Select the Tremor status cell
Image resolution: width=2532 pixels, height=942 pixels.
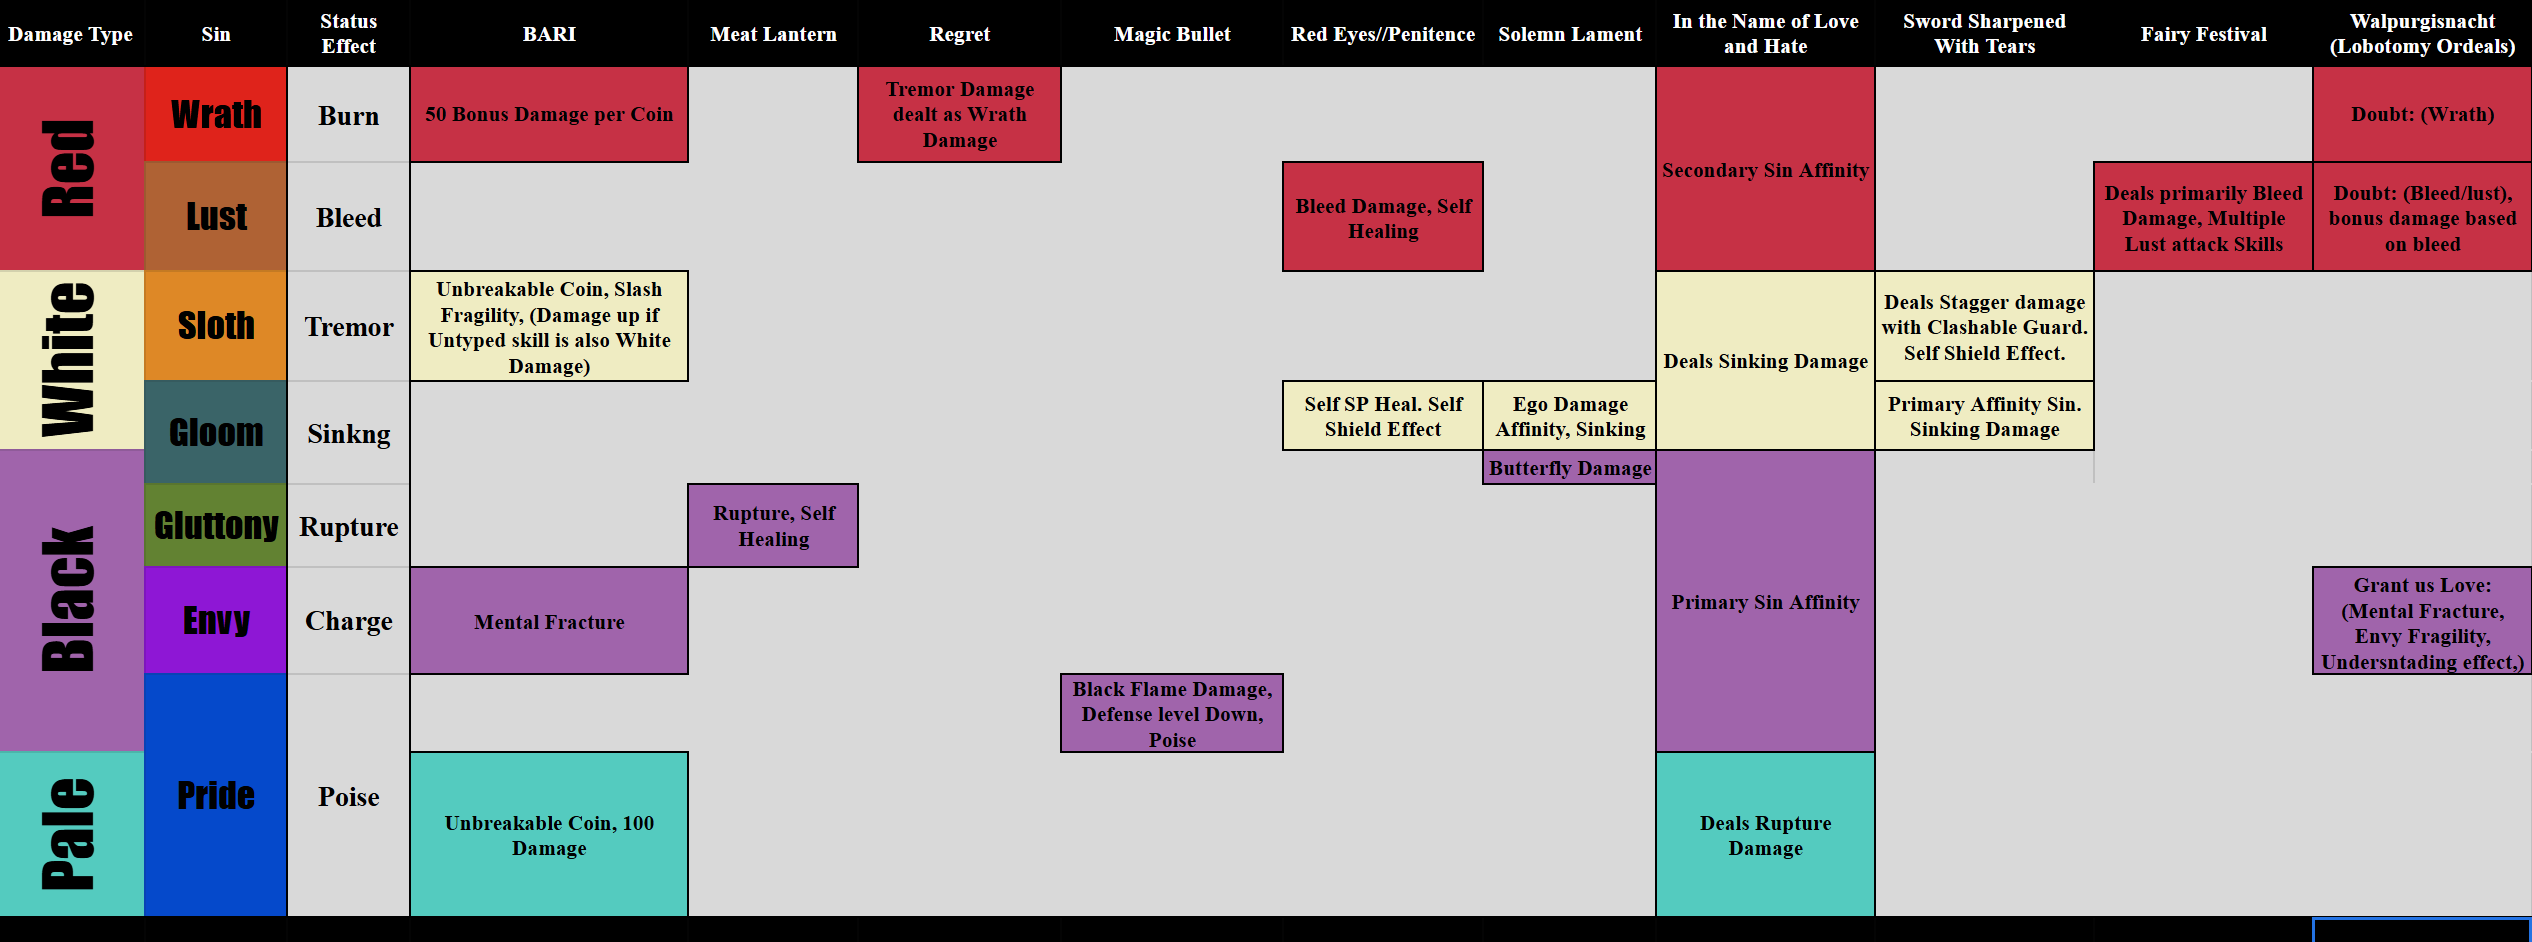coord(348,326)
